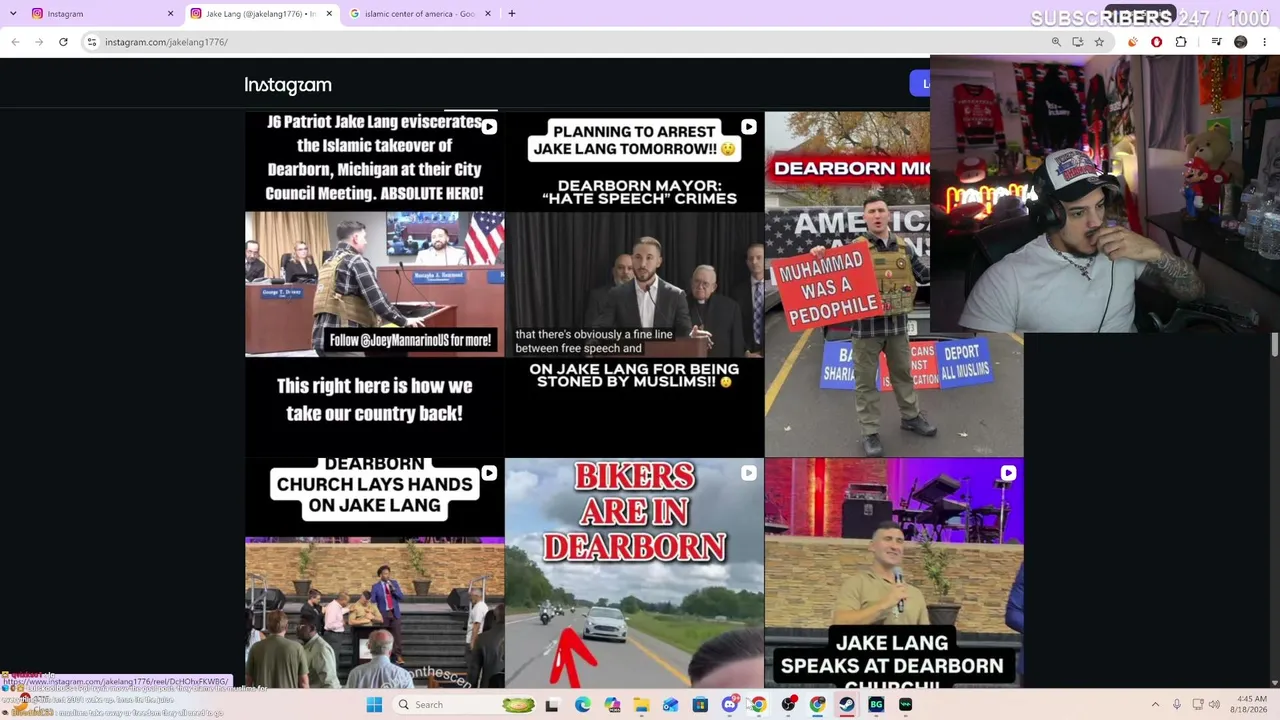
Task: Select the Jake Lang Instagram tab
Action: [262, 14]
